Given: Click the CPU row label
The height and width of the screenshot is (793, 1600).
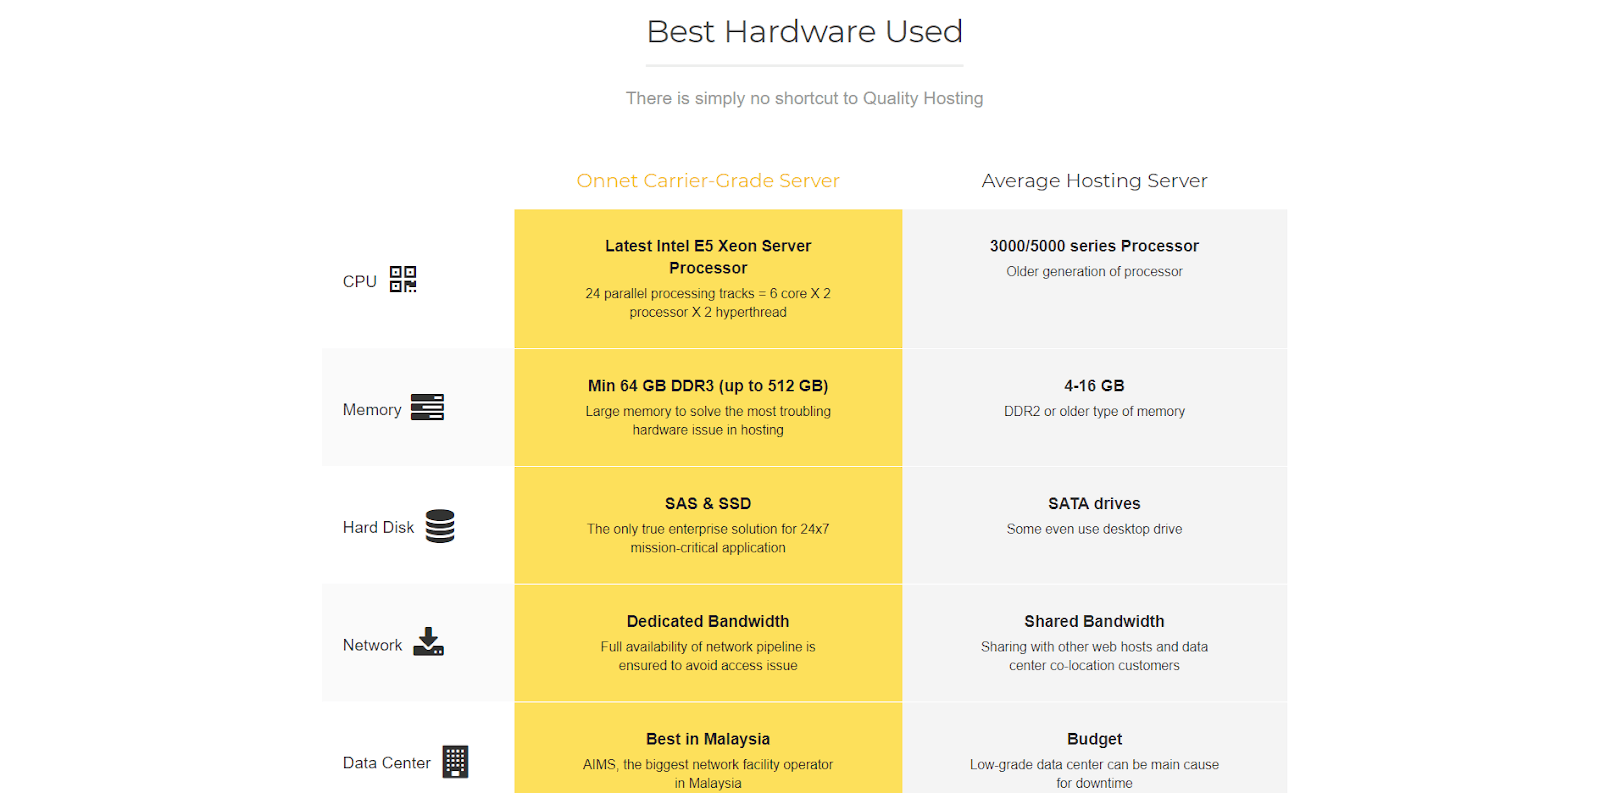Looking at the screenshot, I should tap(360, 281).
